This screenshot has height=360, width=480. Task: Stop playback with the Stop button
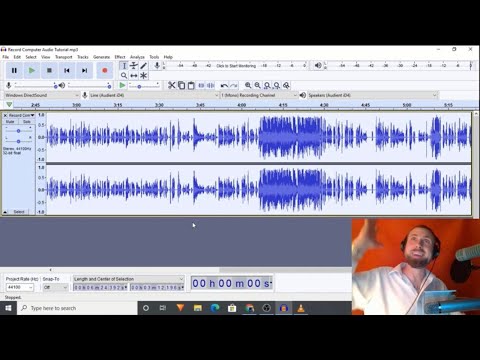49,70
